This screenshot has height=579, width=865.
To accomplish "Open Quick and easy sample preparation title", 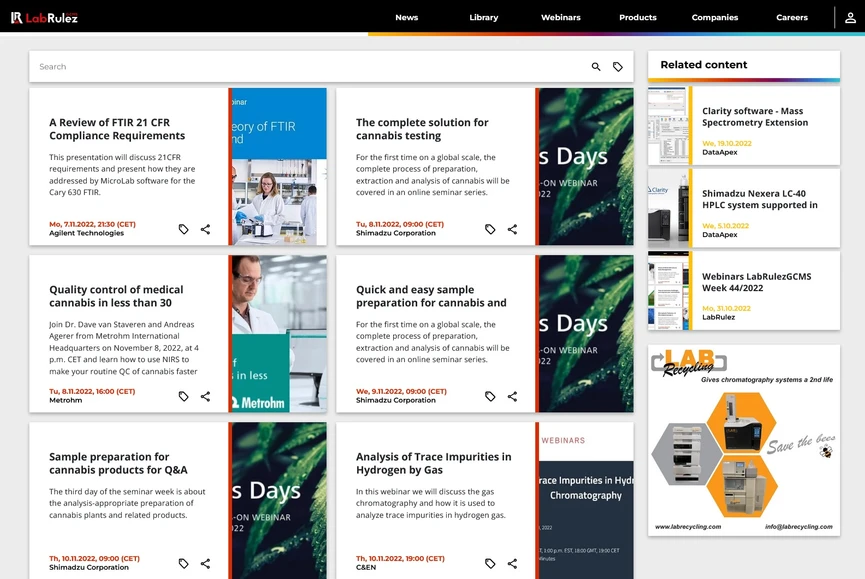I will [x=431, y=296].
